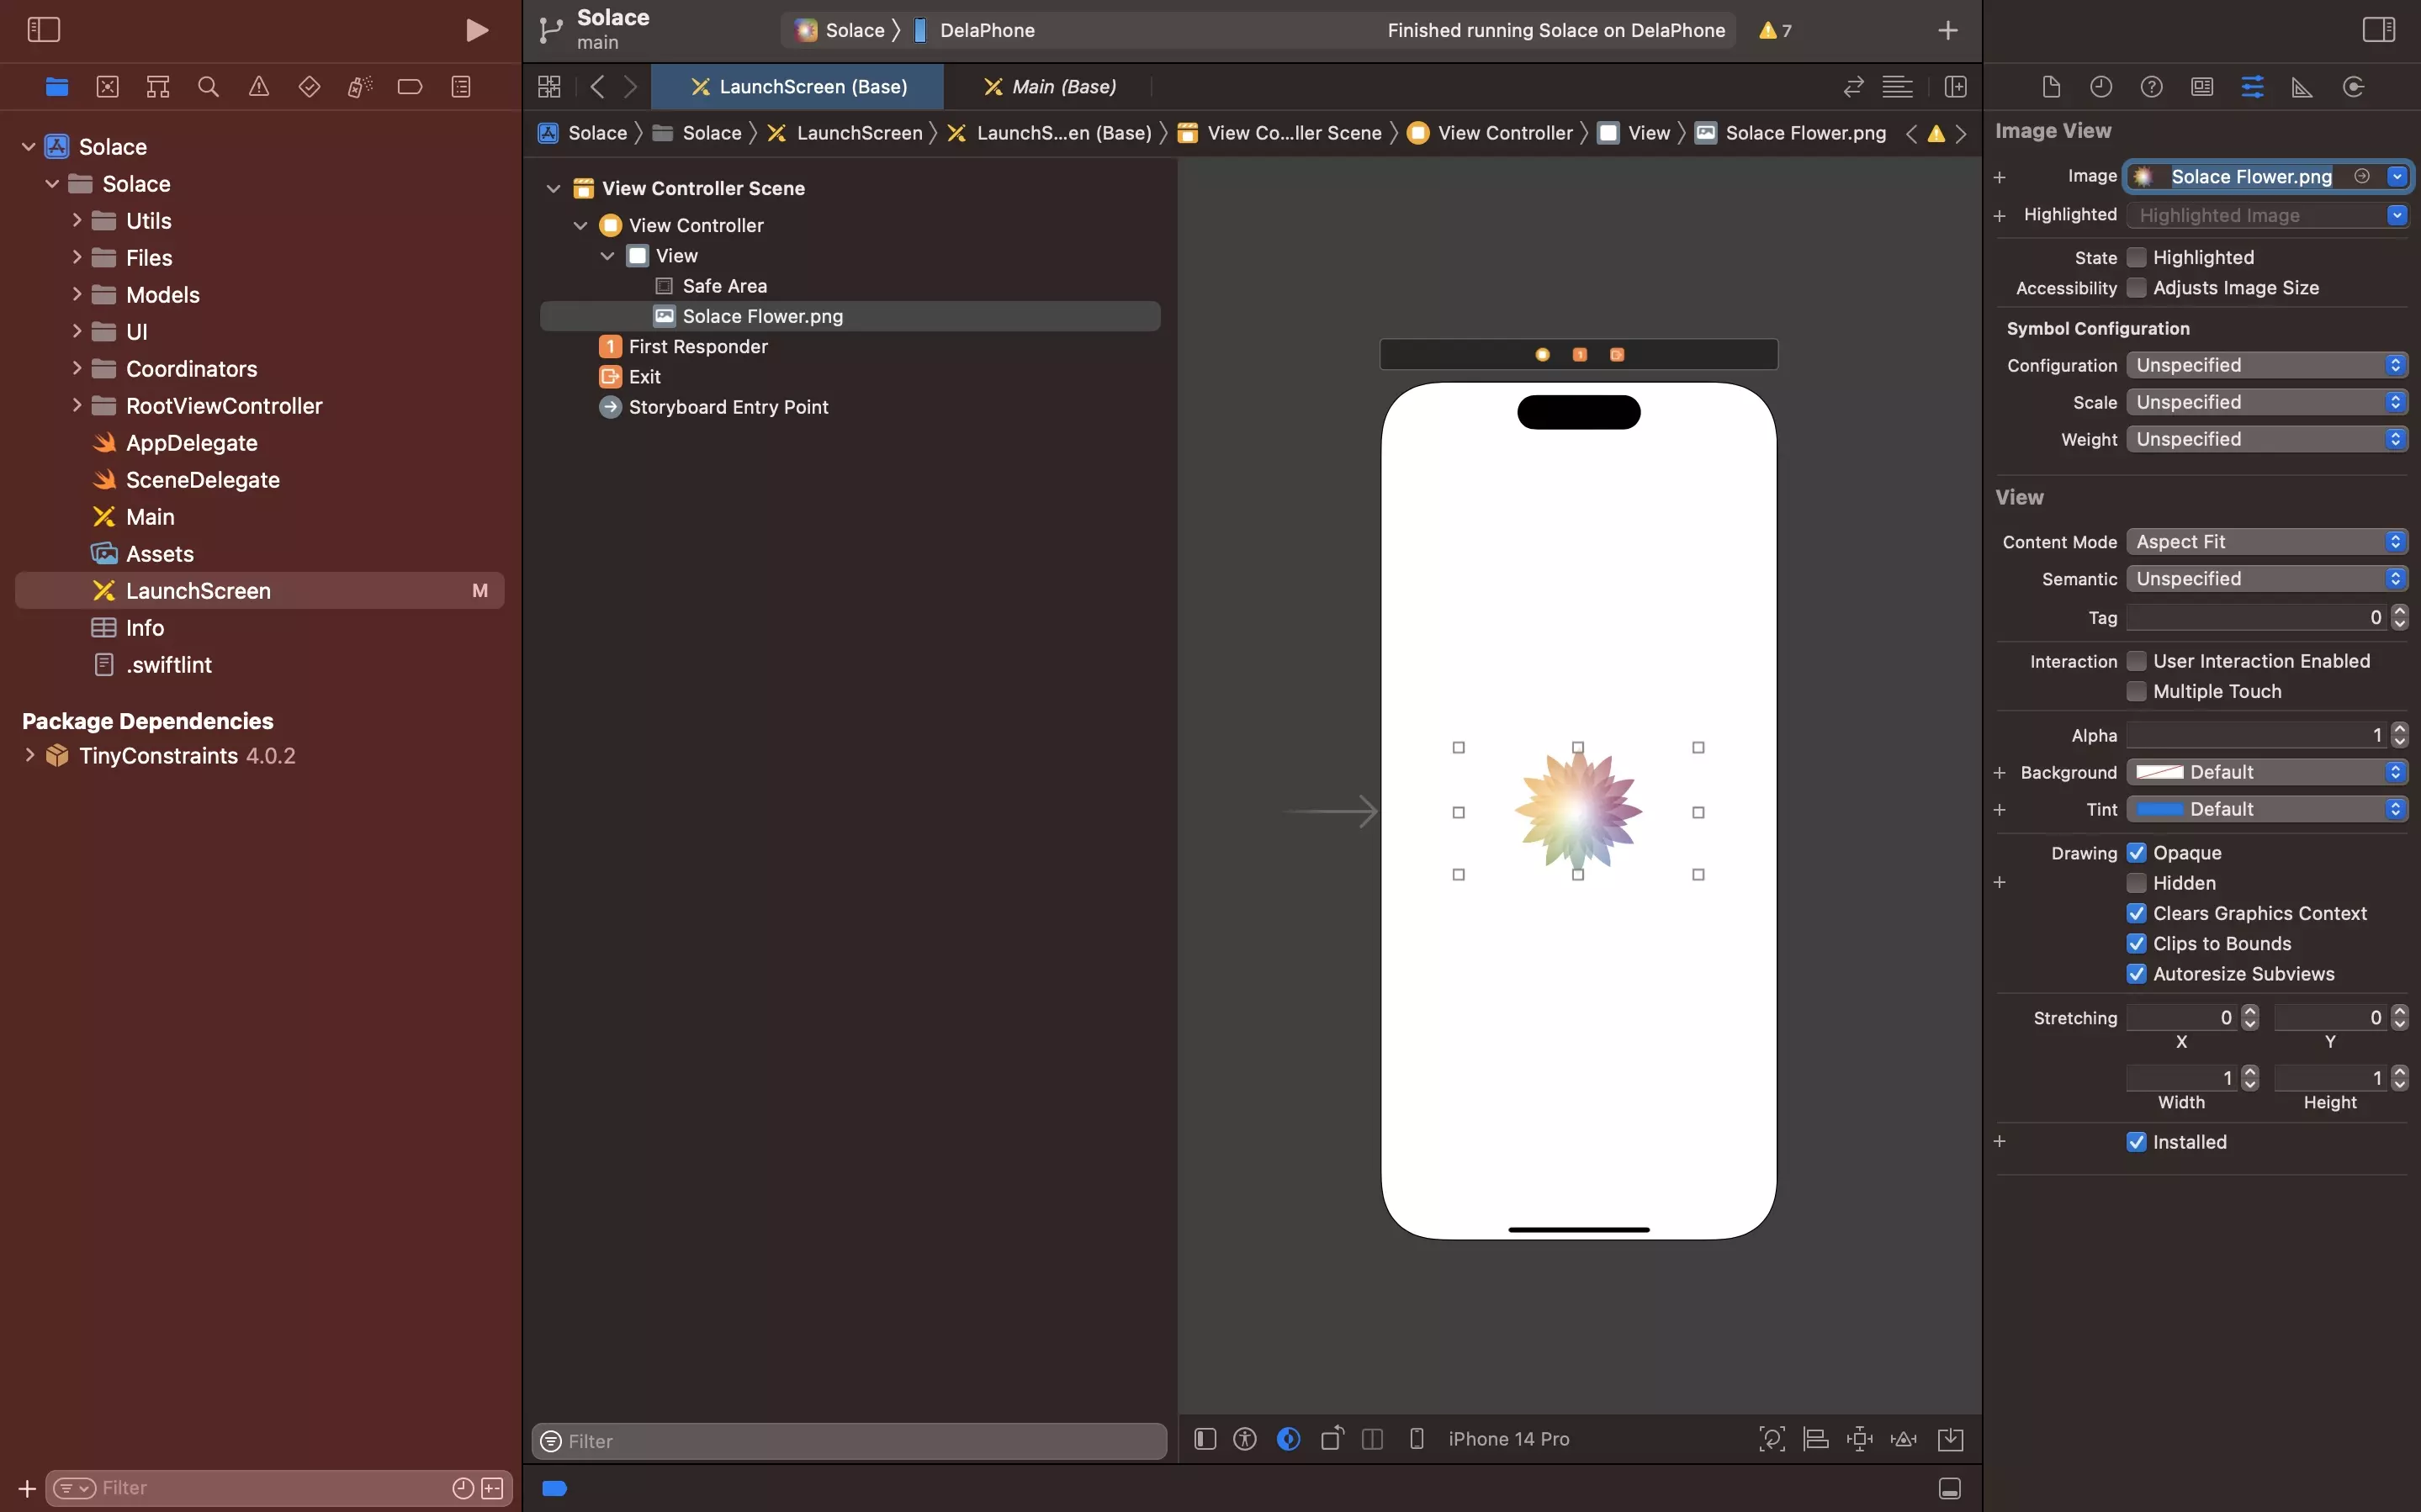
Task: Toggle the inspectors panel
Action: [2378, 30]
